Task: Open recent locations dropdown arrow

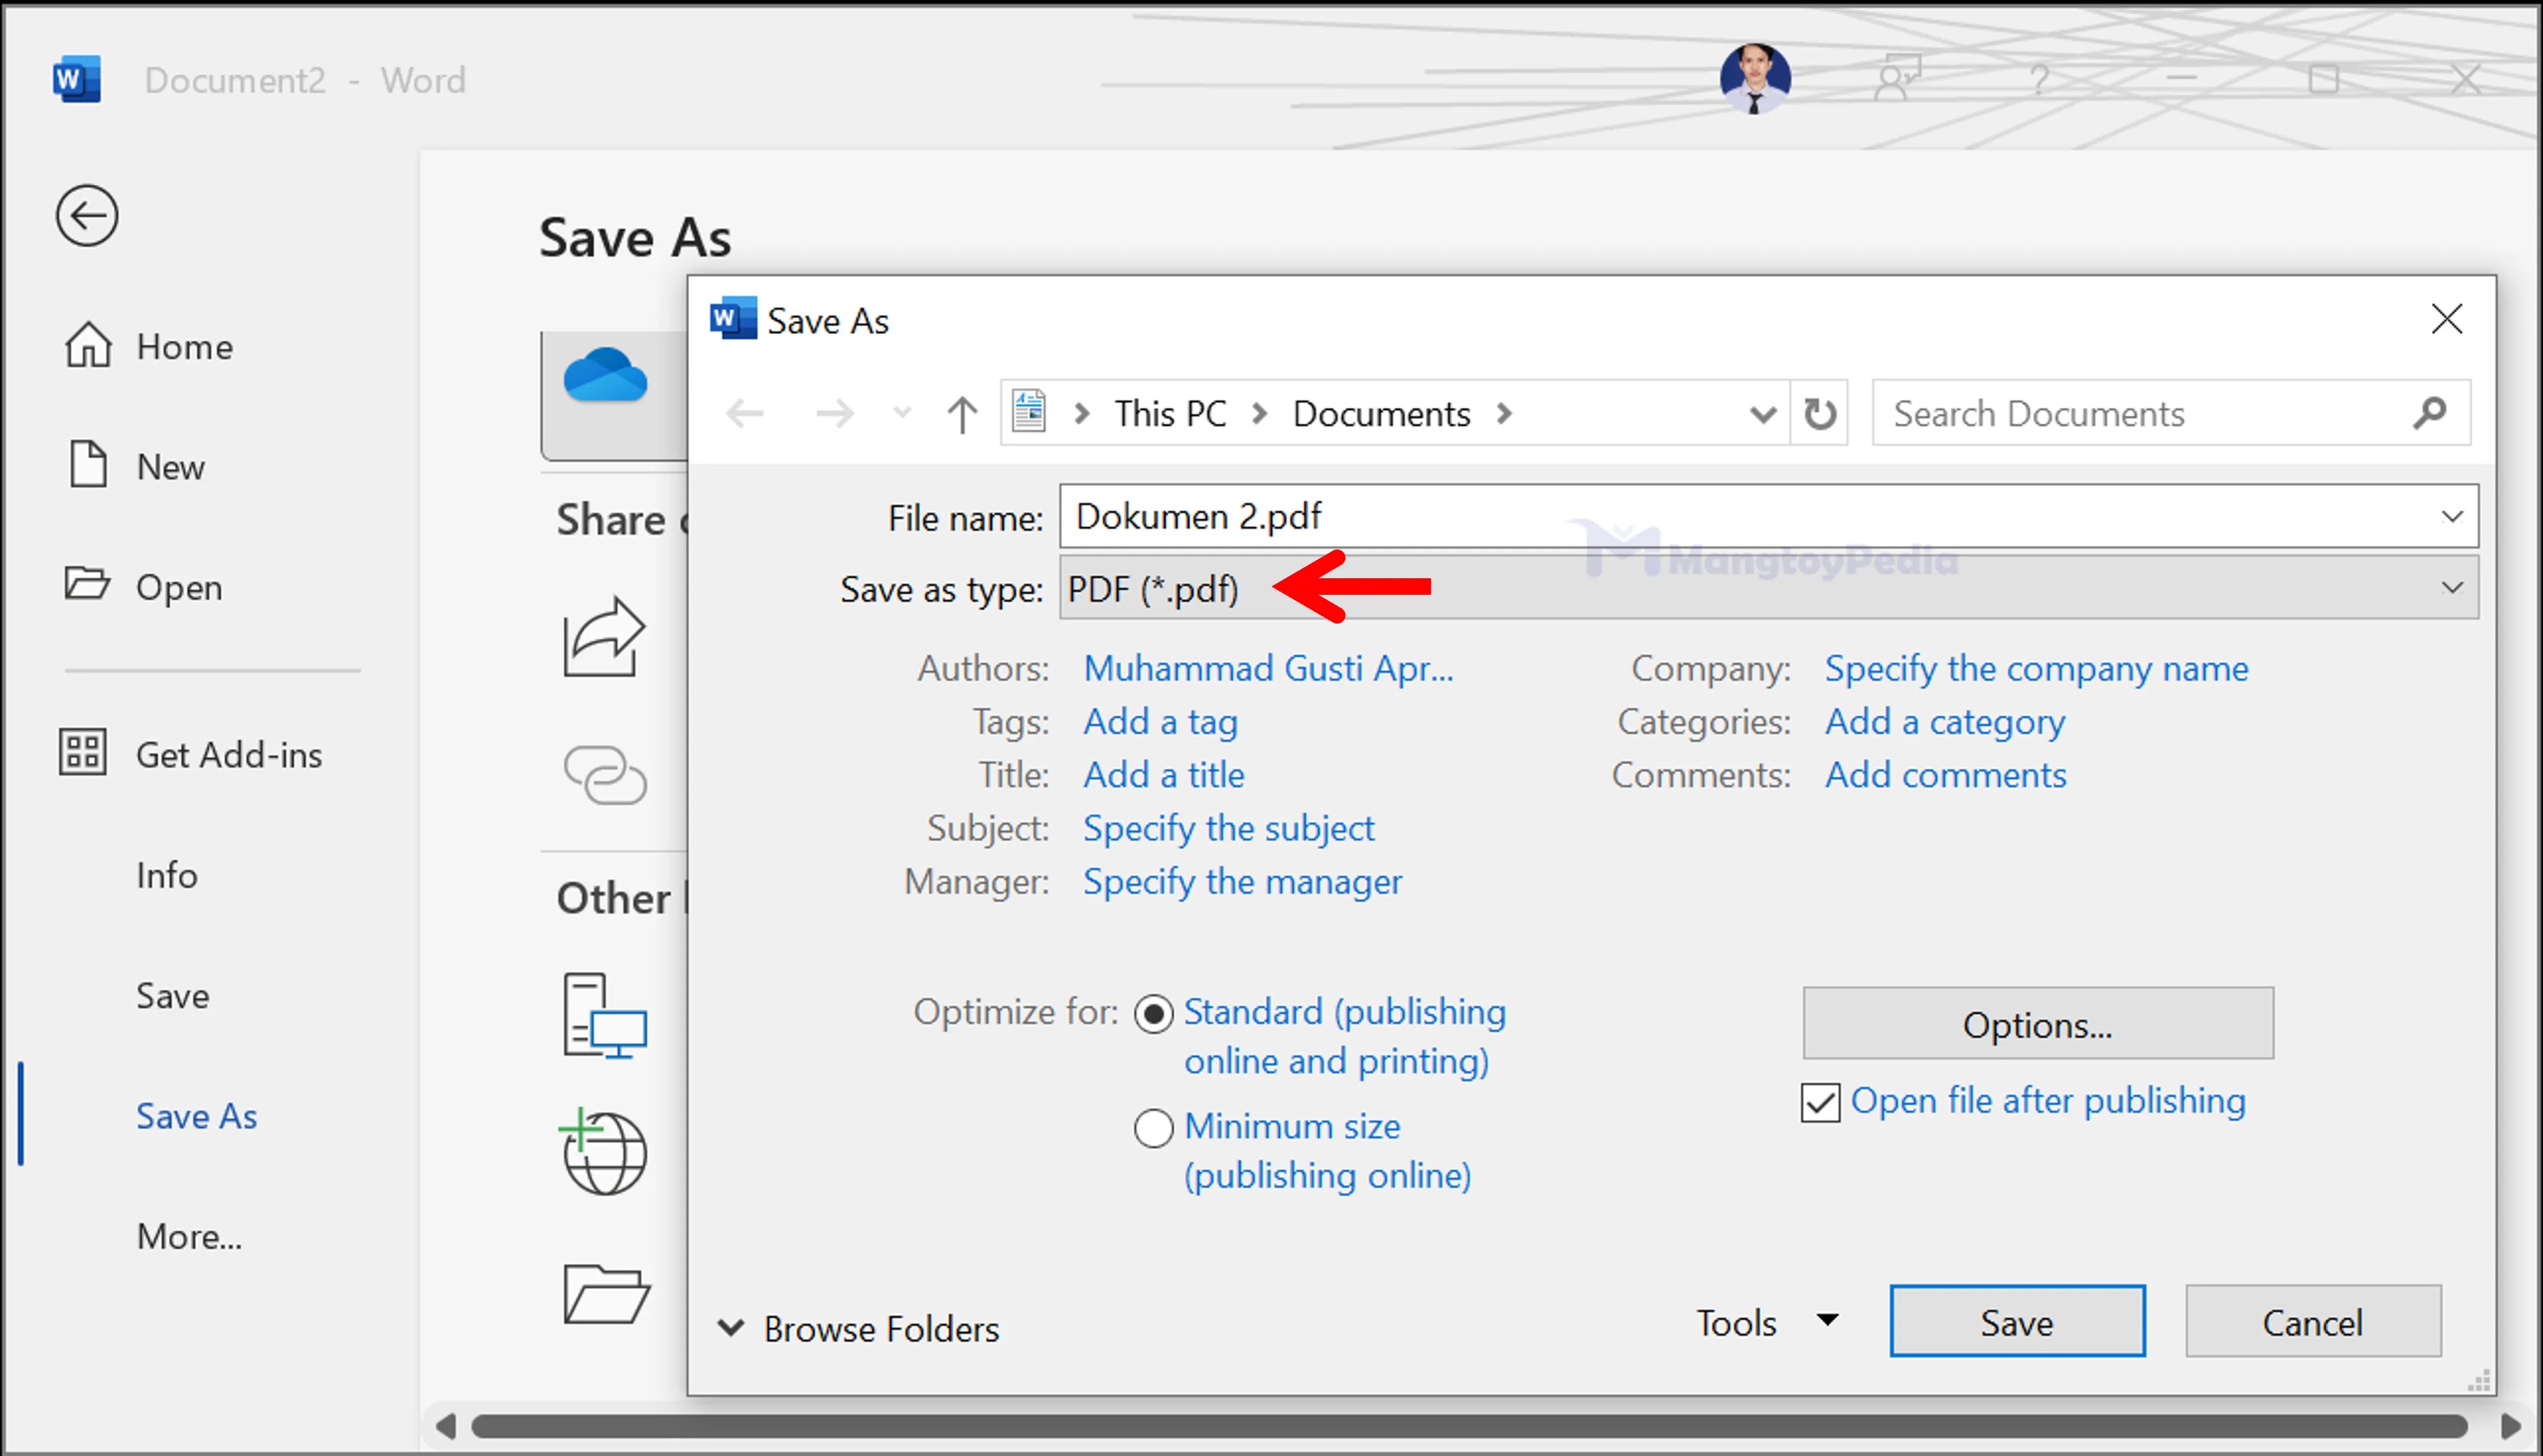Action: (902, 413)
